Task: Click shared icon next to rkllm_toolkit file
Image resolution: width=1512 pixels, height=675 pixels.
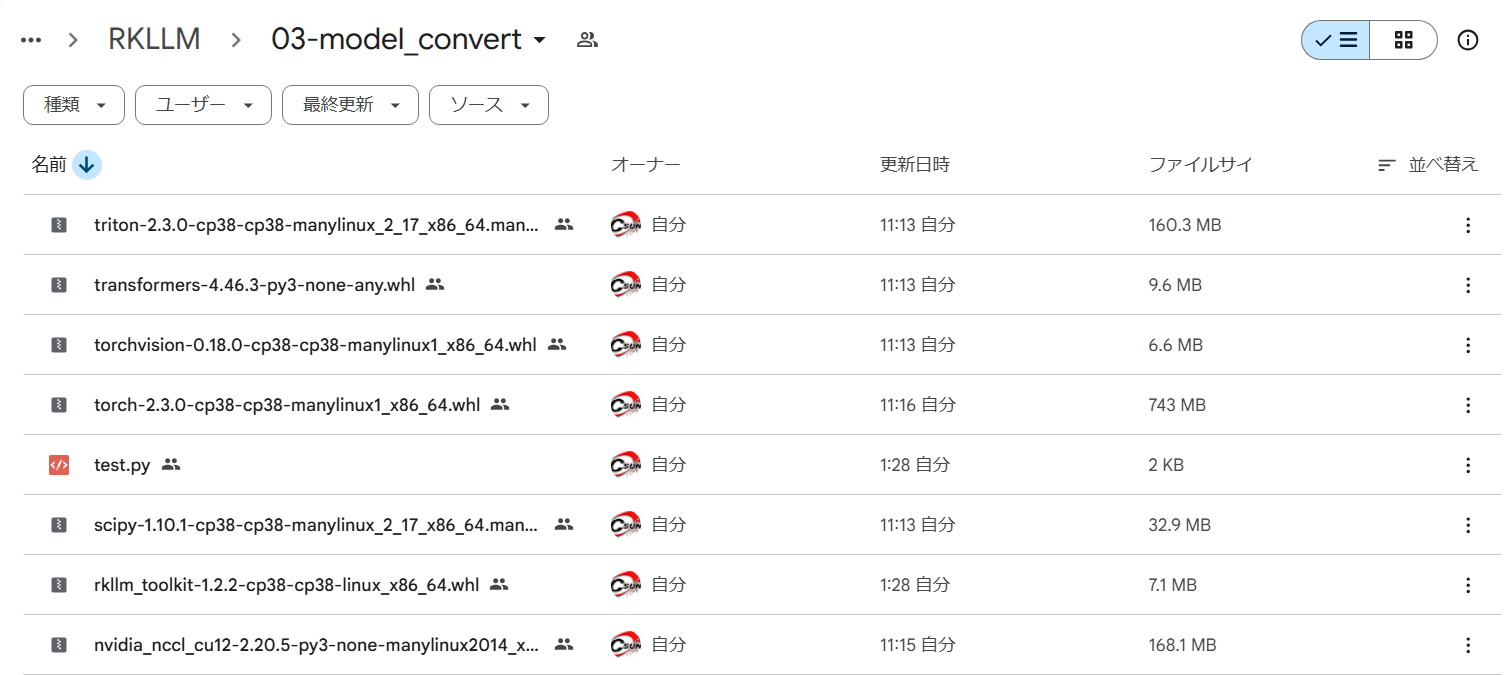Action: pos(499,585)
